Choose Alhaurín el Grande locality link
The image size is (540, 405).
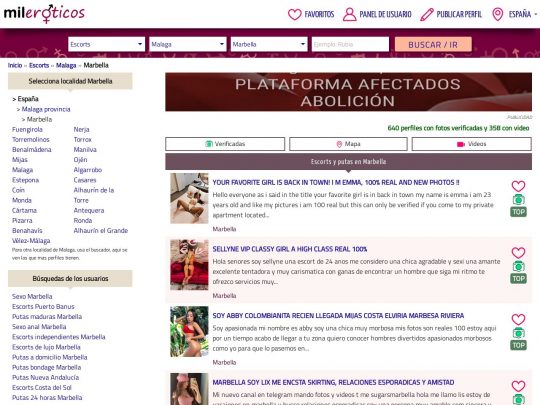pos(101,231)
